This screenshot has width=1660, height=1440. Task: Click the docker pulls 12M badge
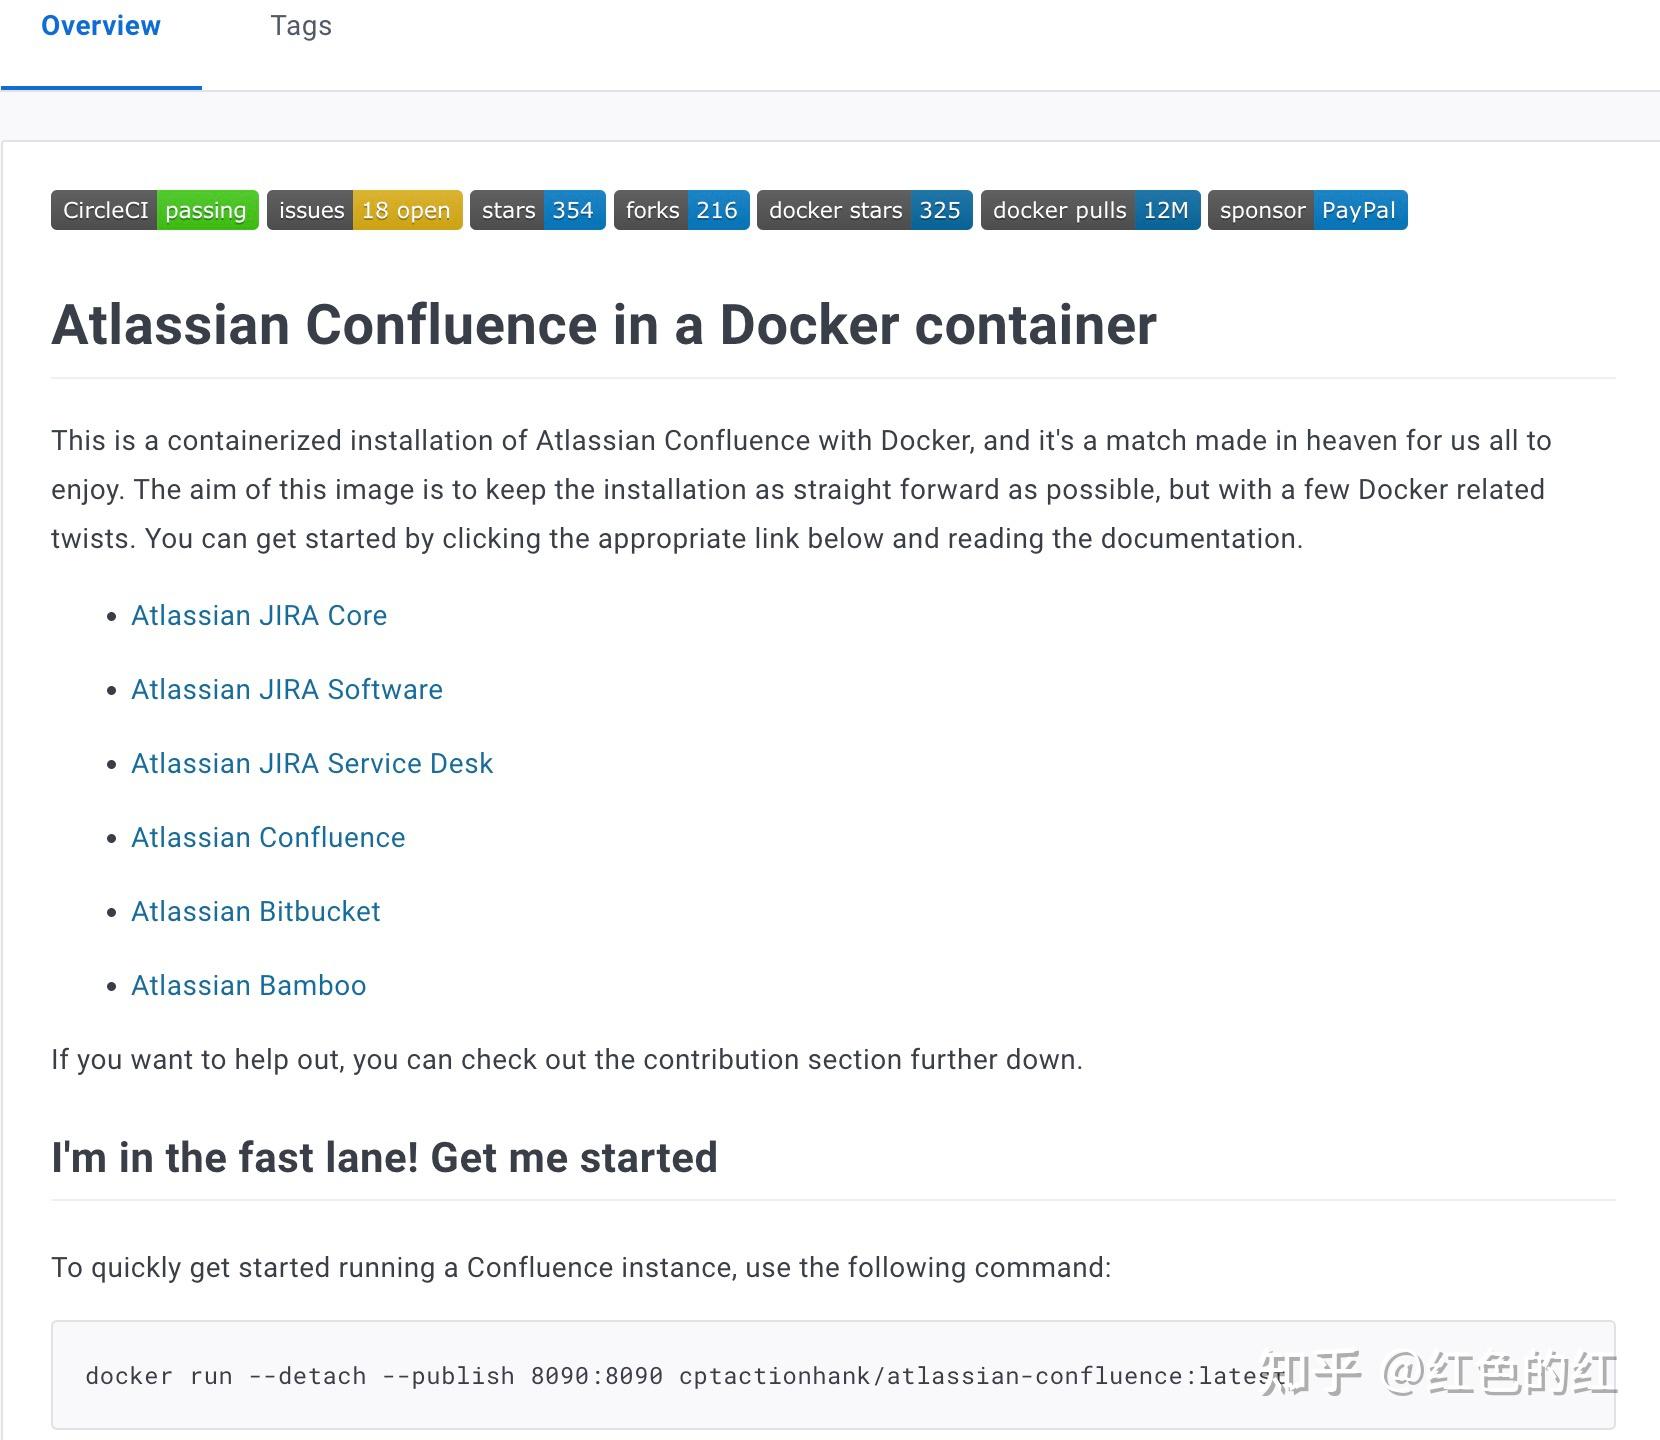point(1090,210)
